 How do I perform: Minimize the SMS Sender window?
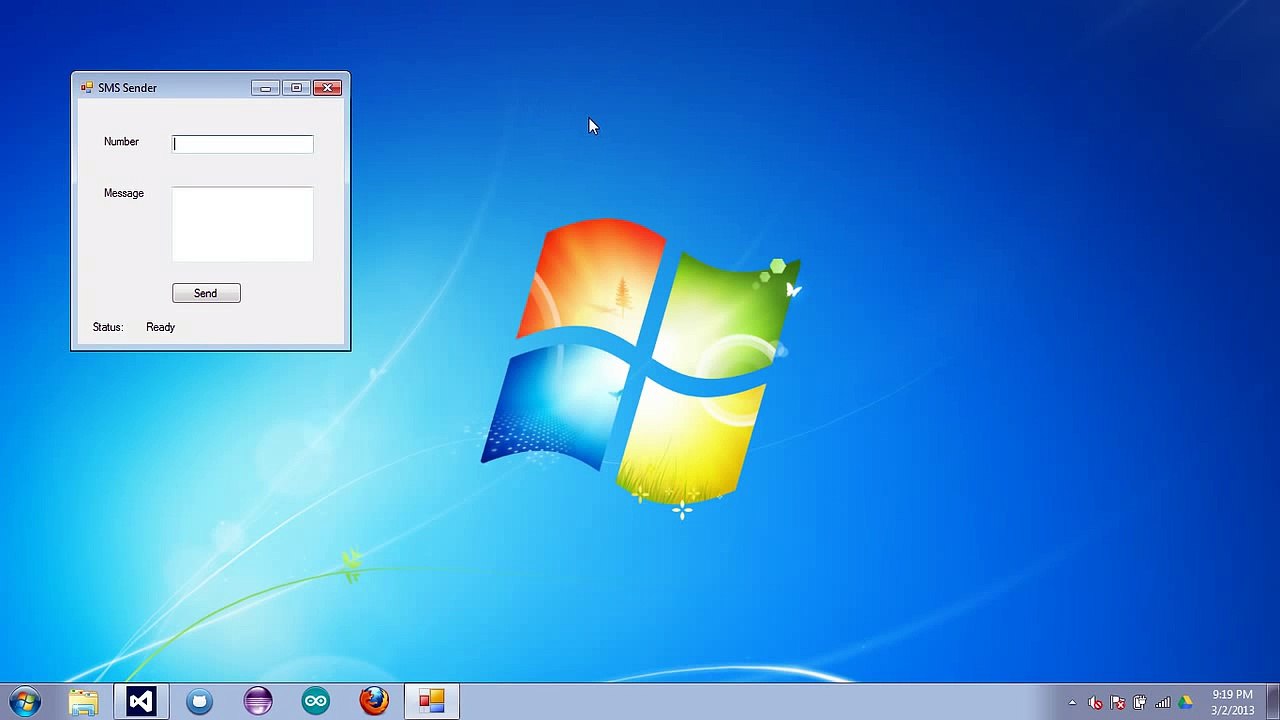pyautogui.click(x=265, y=88)
